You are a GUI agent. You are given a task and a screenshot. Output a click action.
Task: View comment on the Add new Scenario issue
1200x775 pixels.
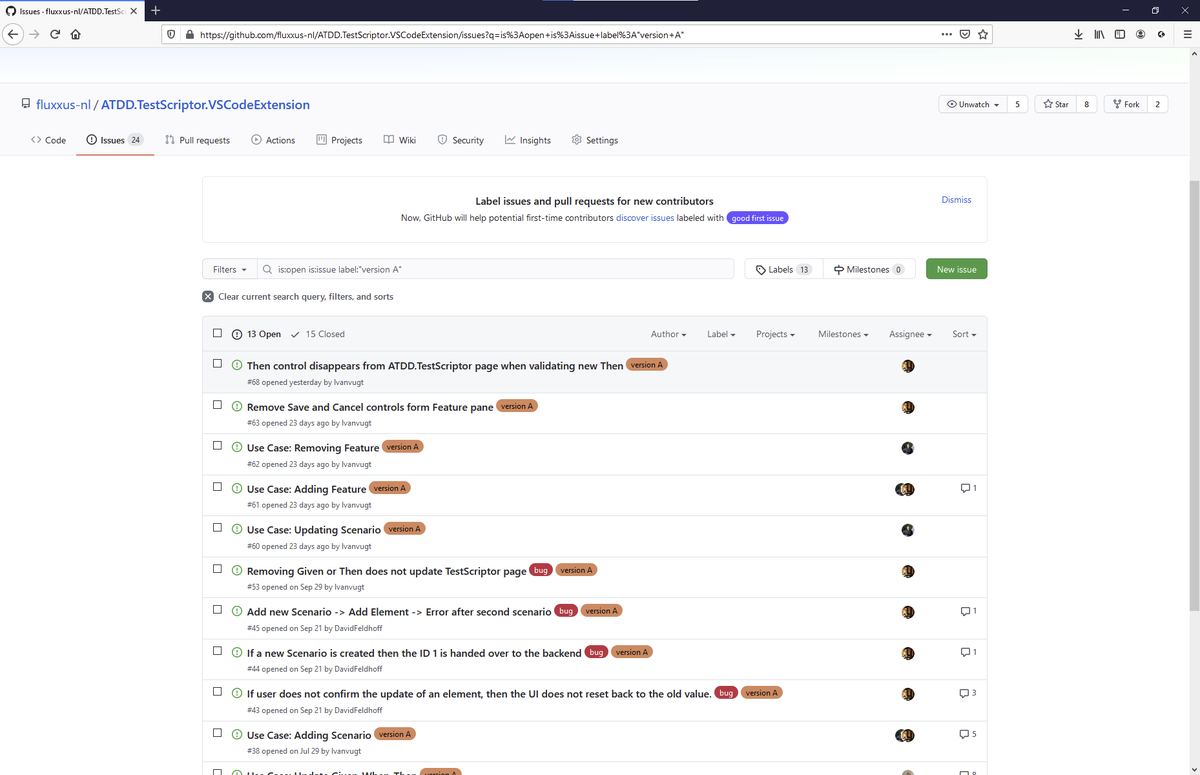(x=968, y=611)
